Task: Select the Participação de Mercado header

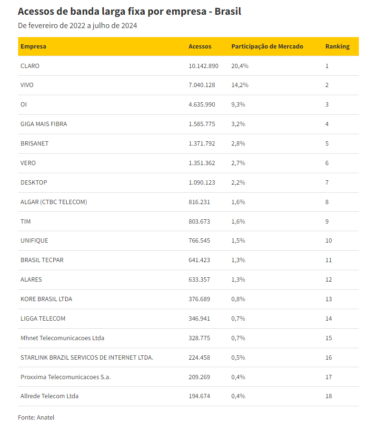Action: tap(267, 46)
